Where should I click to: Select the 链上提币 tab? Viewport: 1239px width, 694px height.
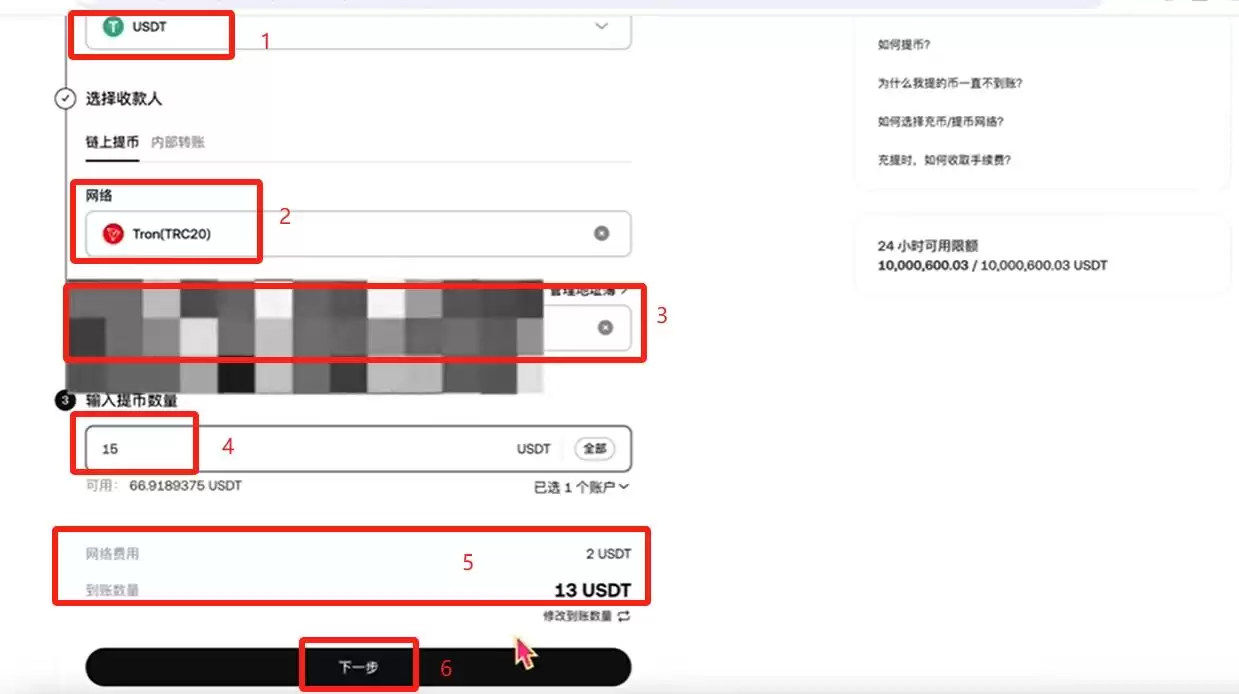(x=110, y=141)
